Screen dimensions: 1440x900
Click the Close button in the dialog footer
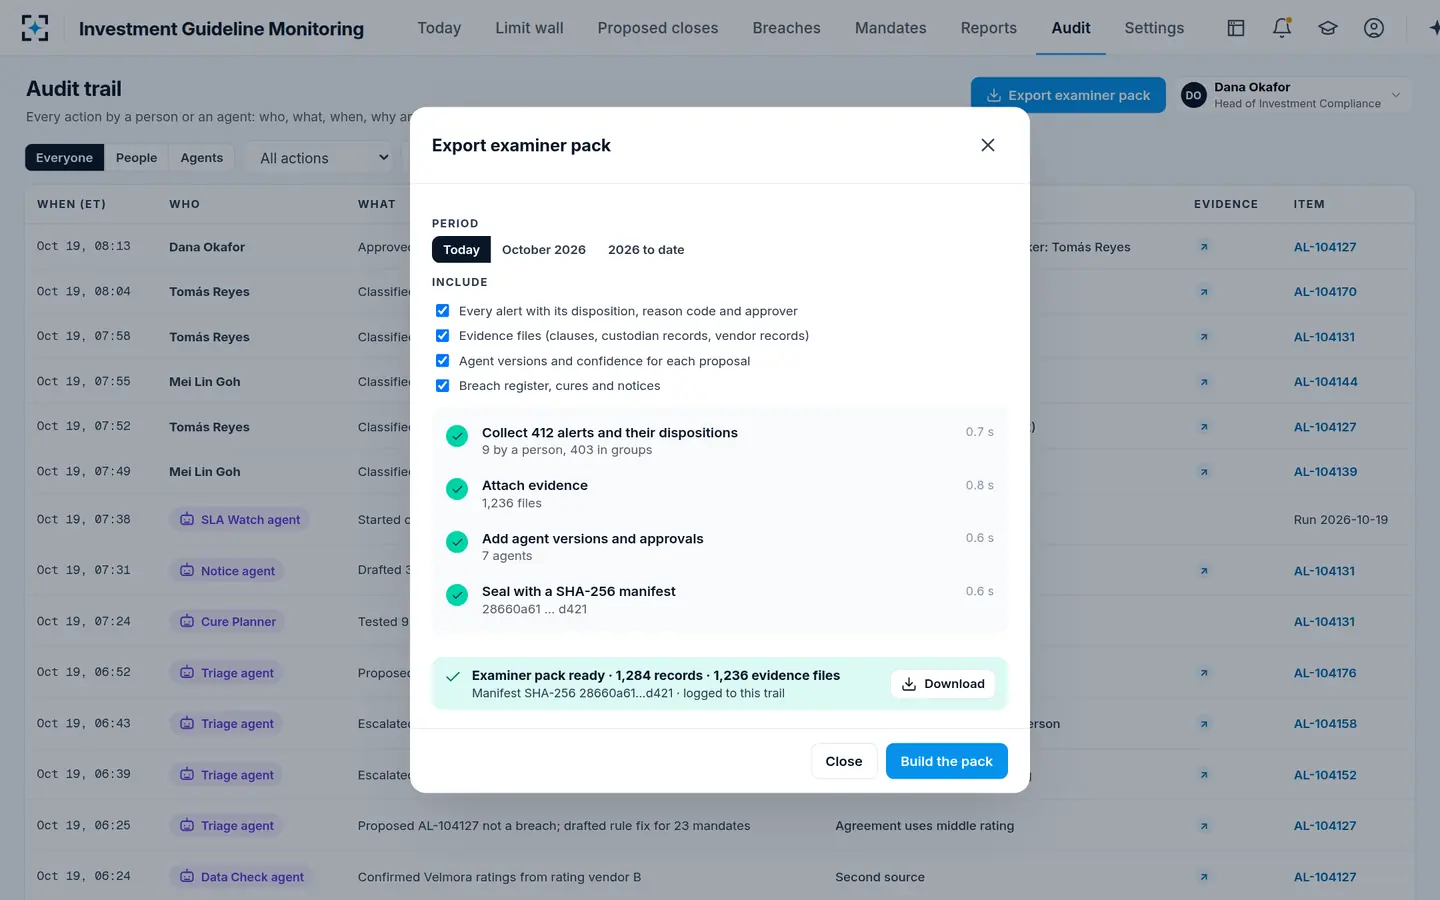coord(844,761)
